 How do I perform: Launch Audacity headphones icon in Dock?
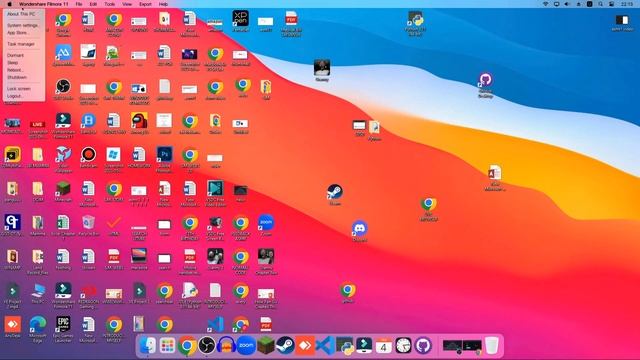click(x=226, y=346)
